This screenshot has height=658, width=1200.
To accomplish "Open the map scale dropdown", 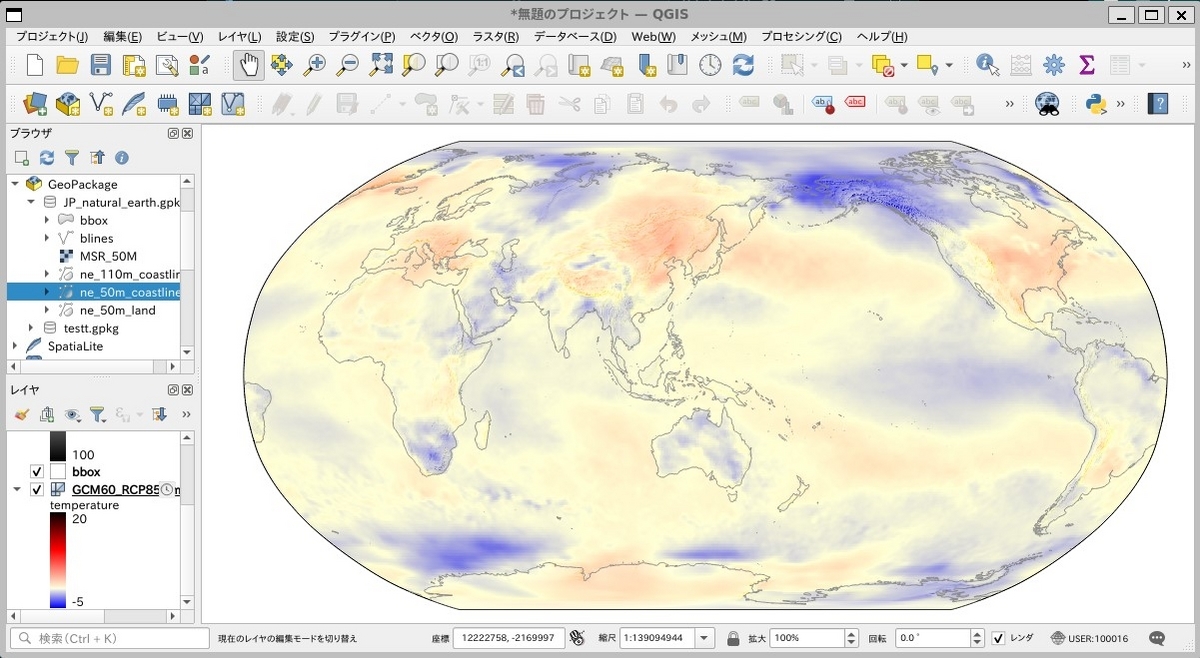I will click(705, 638).
